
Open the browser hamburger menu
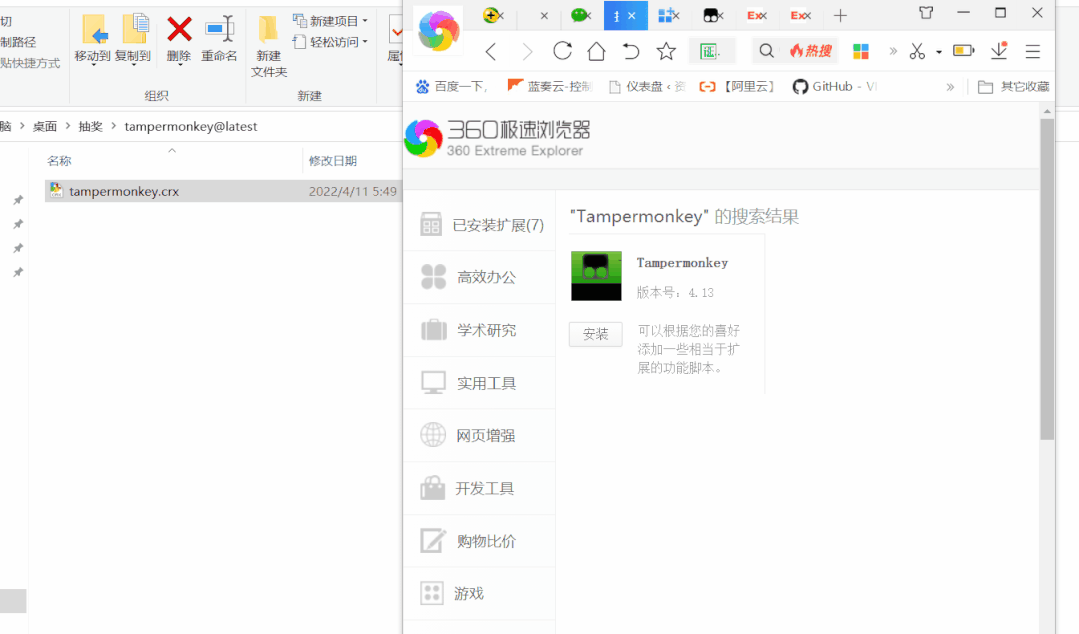tap(1033, 51)
